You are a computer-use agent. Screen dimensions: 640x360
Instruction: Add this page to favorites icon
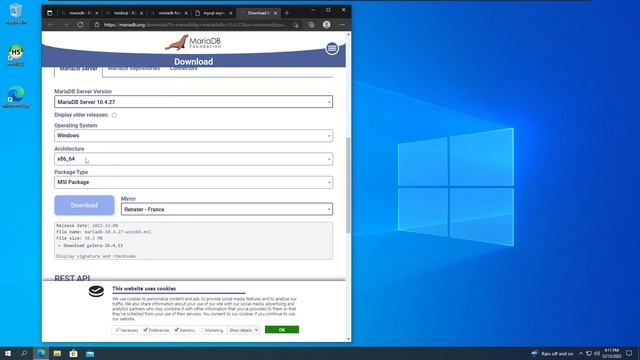point(296,25)
